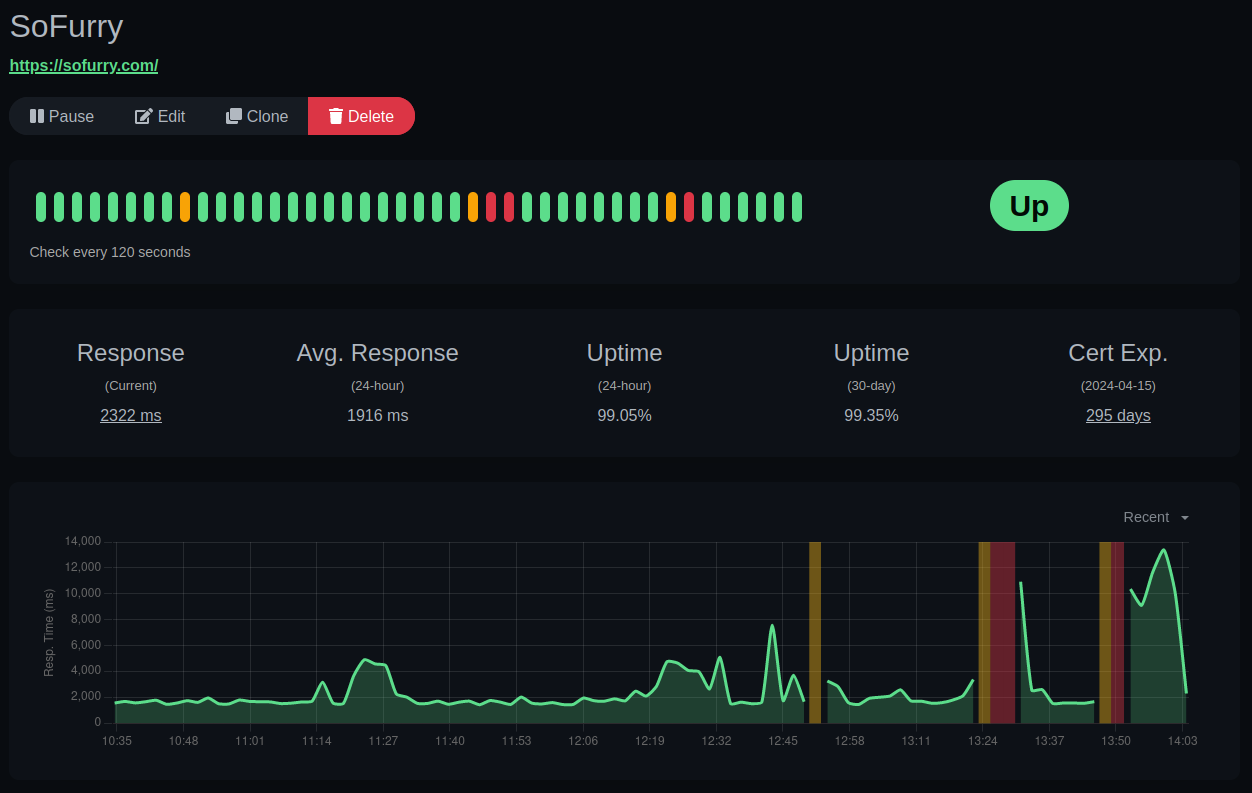This screenshot has height=793, width=1252.
Task: Click the 13:37 x-axis label
Action: [1049, 741]
